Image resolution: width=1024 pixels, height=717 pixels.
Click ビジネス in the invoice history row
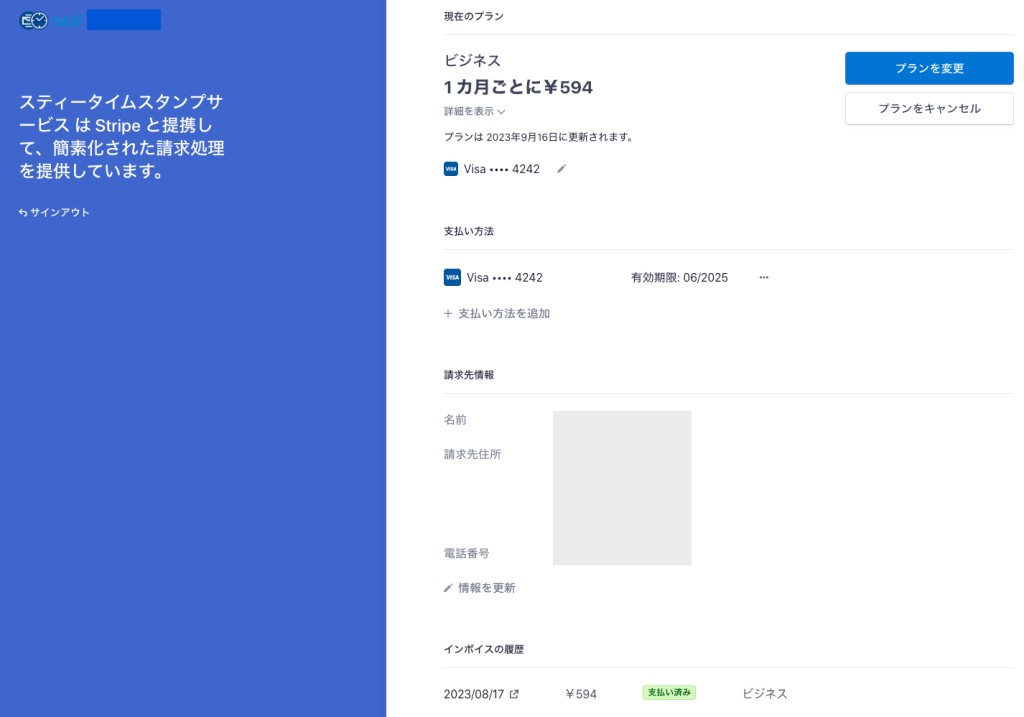(764, 693)
